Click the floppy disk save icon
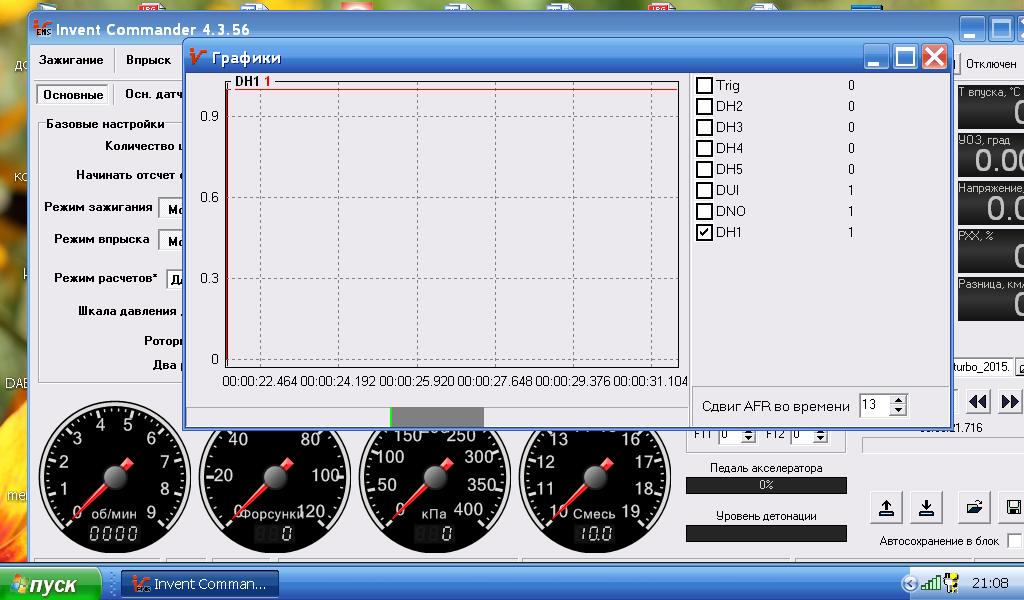Screen dimensions: 1024x600 pyautogui.click(x=1013, y=507)
